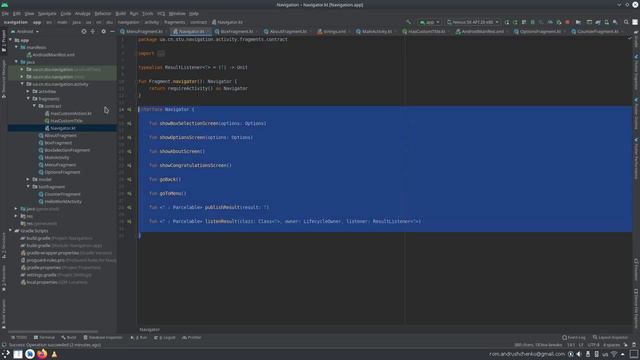Collapse the fragments package node
The image size is (640, 360).
click(29, 99)
